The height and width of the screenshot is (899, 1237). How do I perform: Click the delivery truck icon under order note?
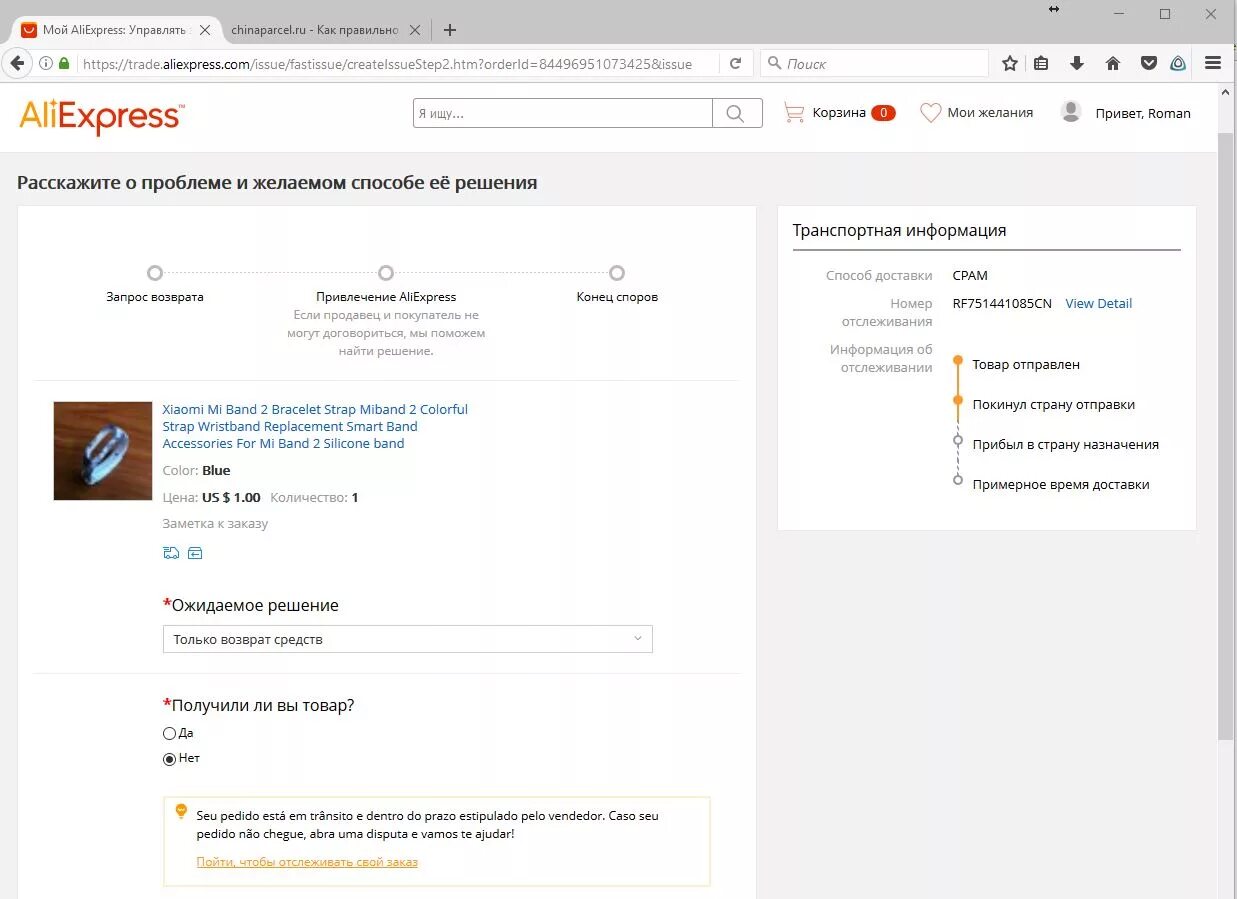pyautogui.click(x=171, y=553)
